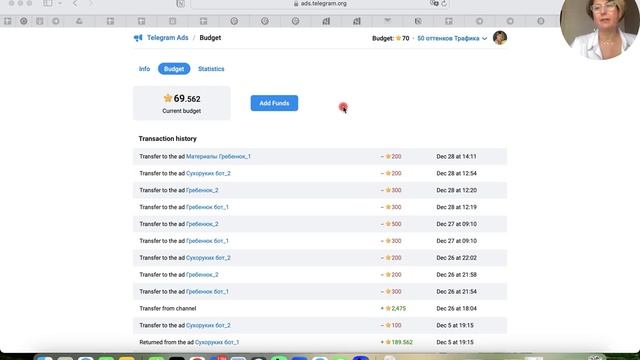
Task: Go back using the browser back arrow
Action: pyautogui.click(x=75, y=3)
